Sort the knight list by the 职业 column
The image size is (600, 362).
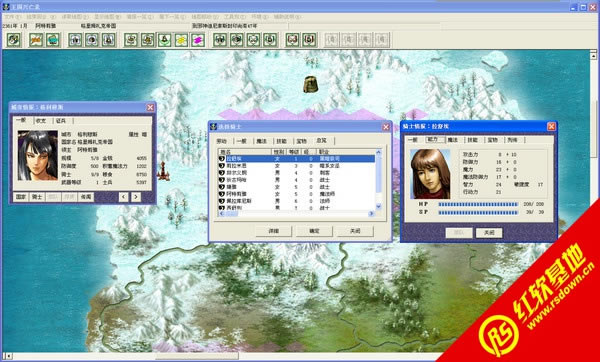point(346,152)
